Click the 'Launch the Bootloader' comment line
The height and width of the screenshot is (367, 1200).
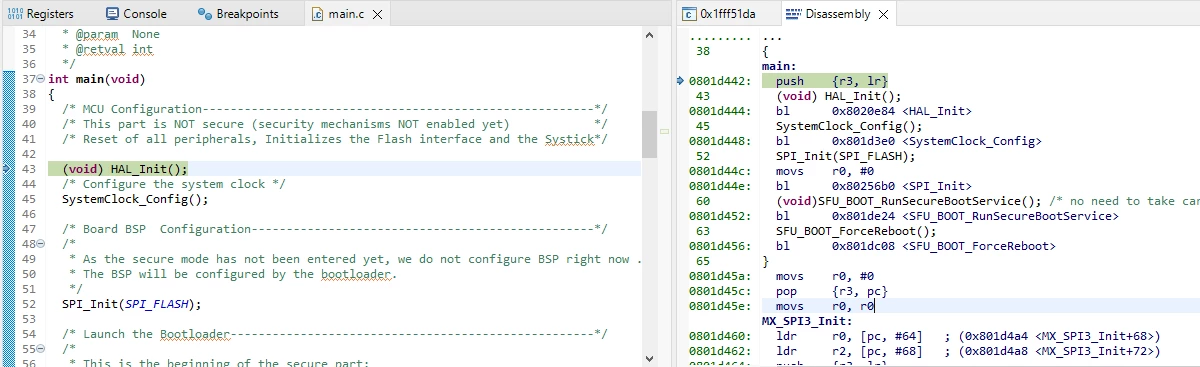[x=335, y=334]
